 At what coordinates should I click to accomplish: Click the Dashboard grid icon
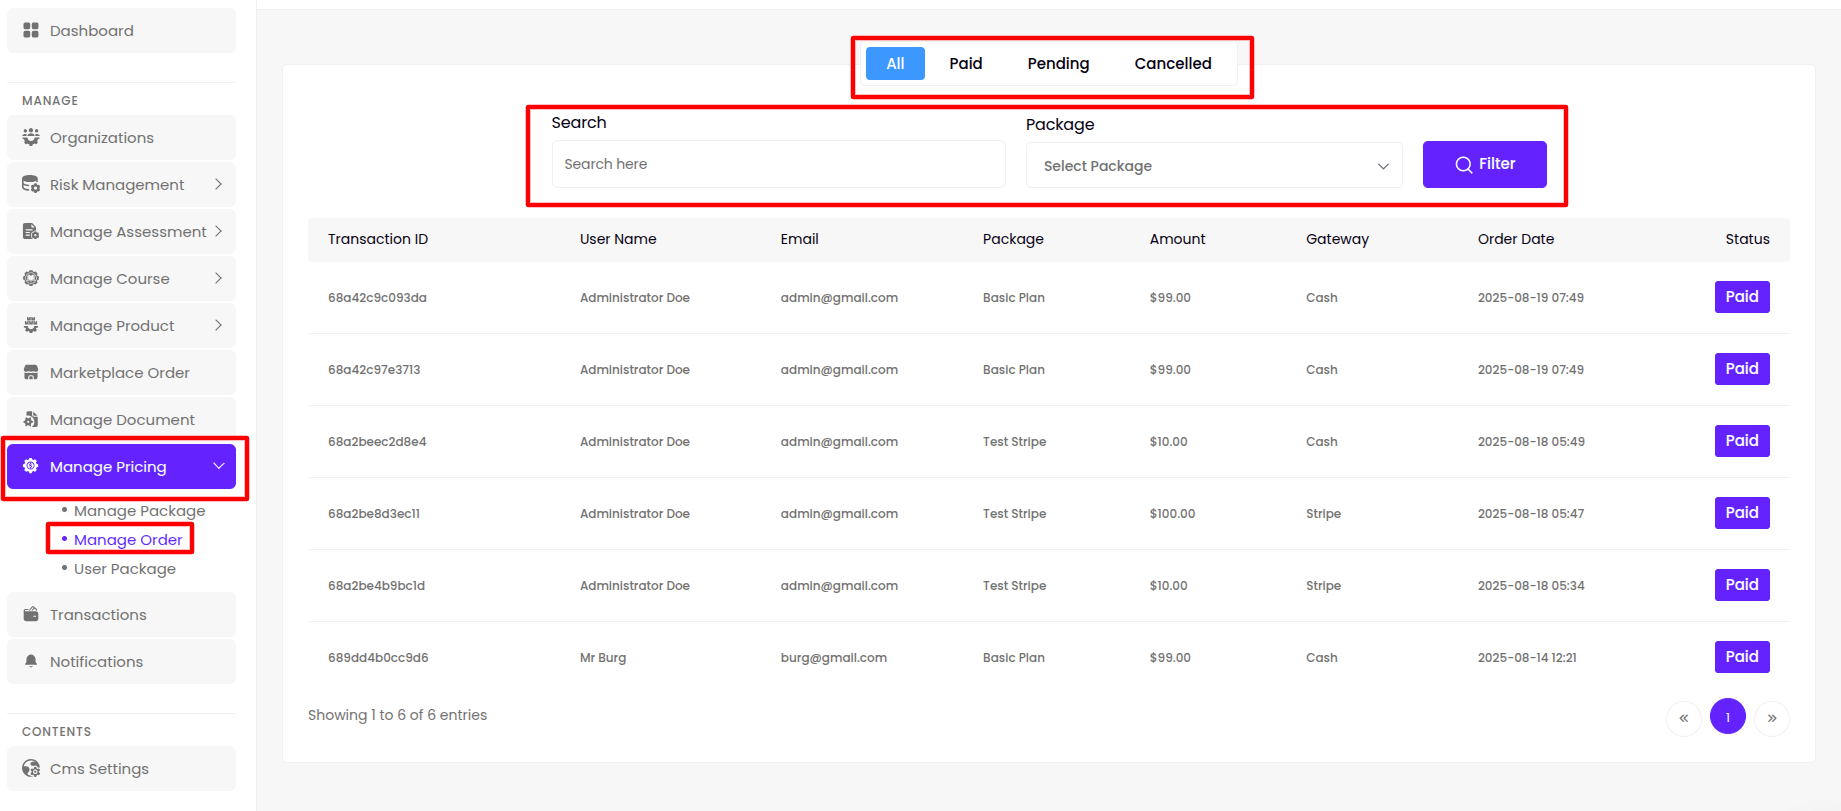[x=31, y=31]
